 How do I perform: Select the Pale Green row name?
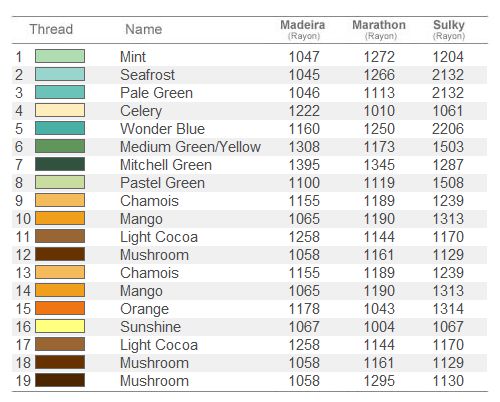tap(156, 93)
